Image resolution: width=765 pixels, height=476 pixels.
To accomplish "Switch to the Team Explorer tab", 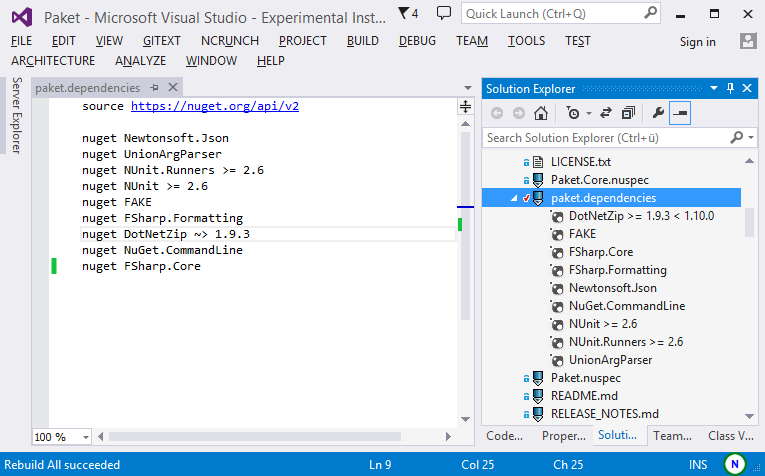I will click(x=672, y=436).
